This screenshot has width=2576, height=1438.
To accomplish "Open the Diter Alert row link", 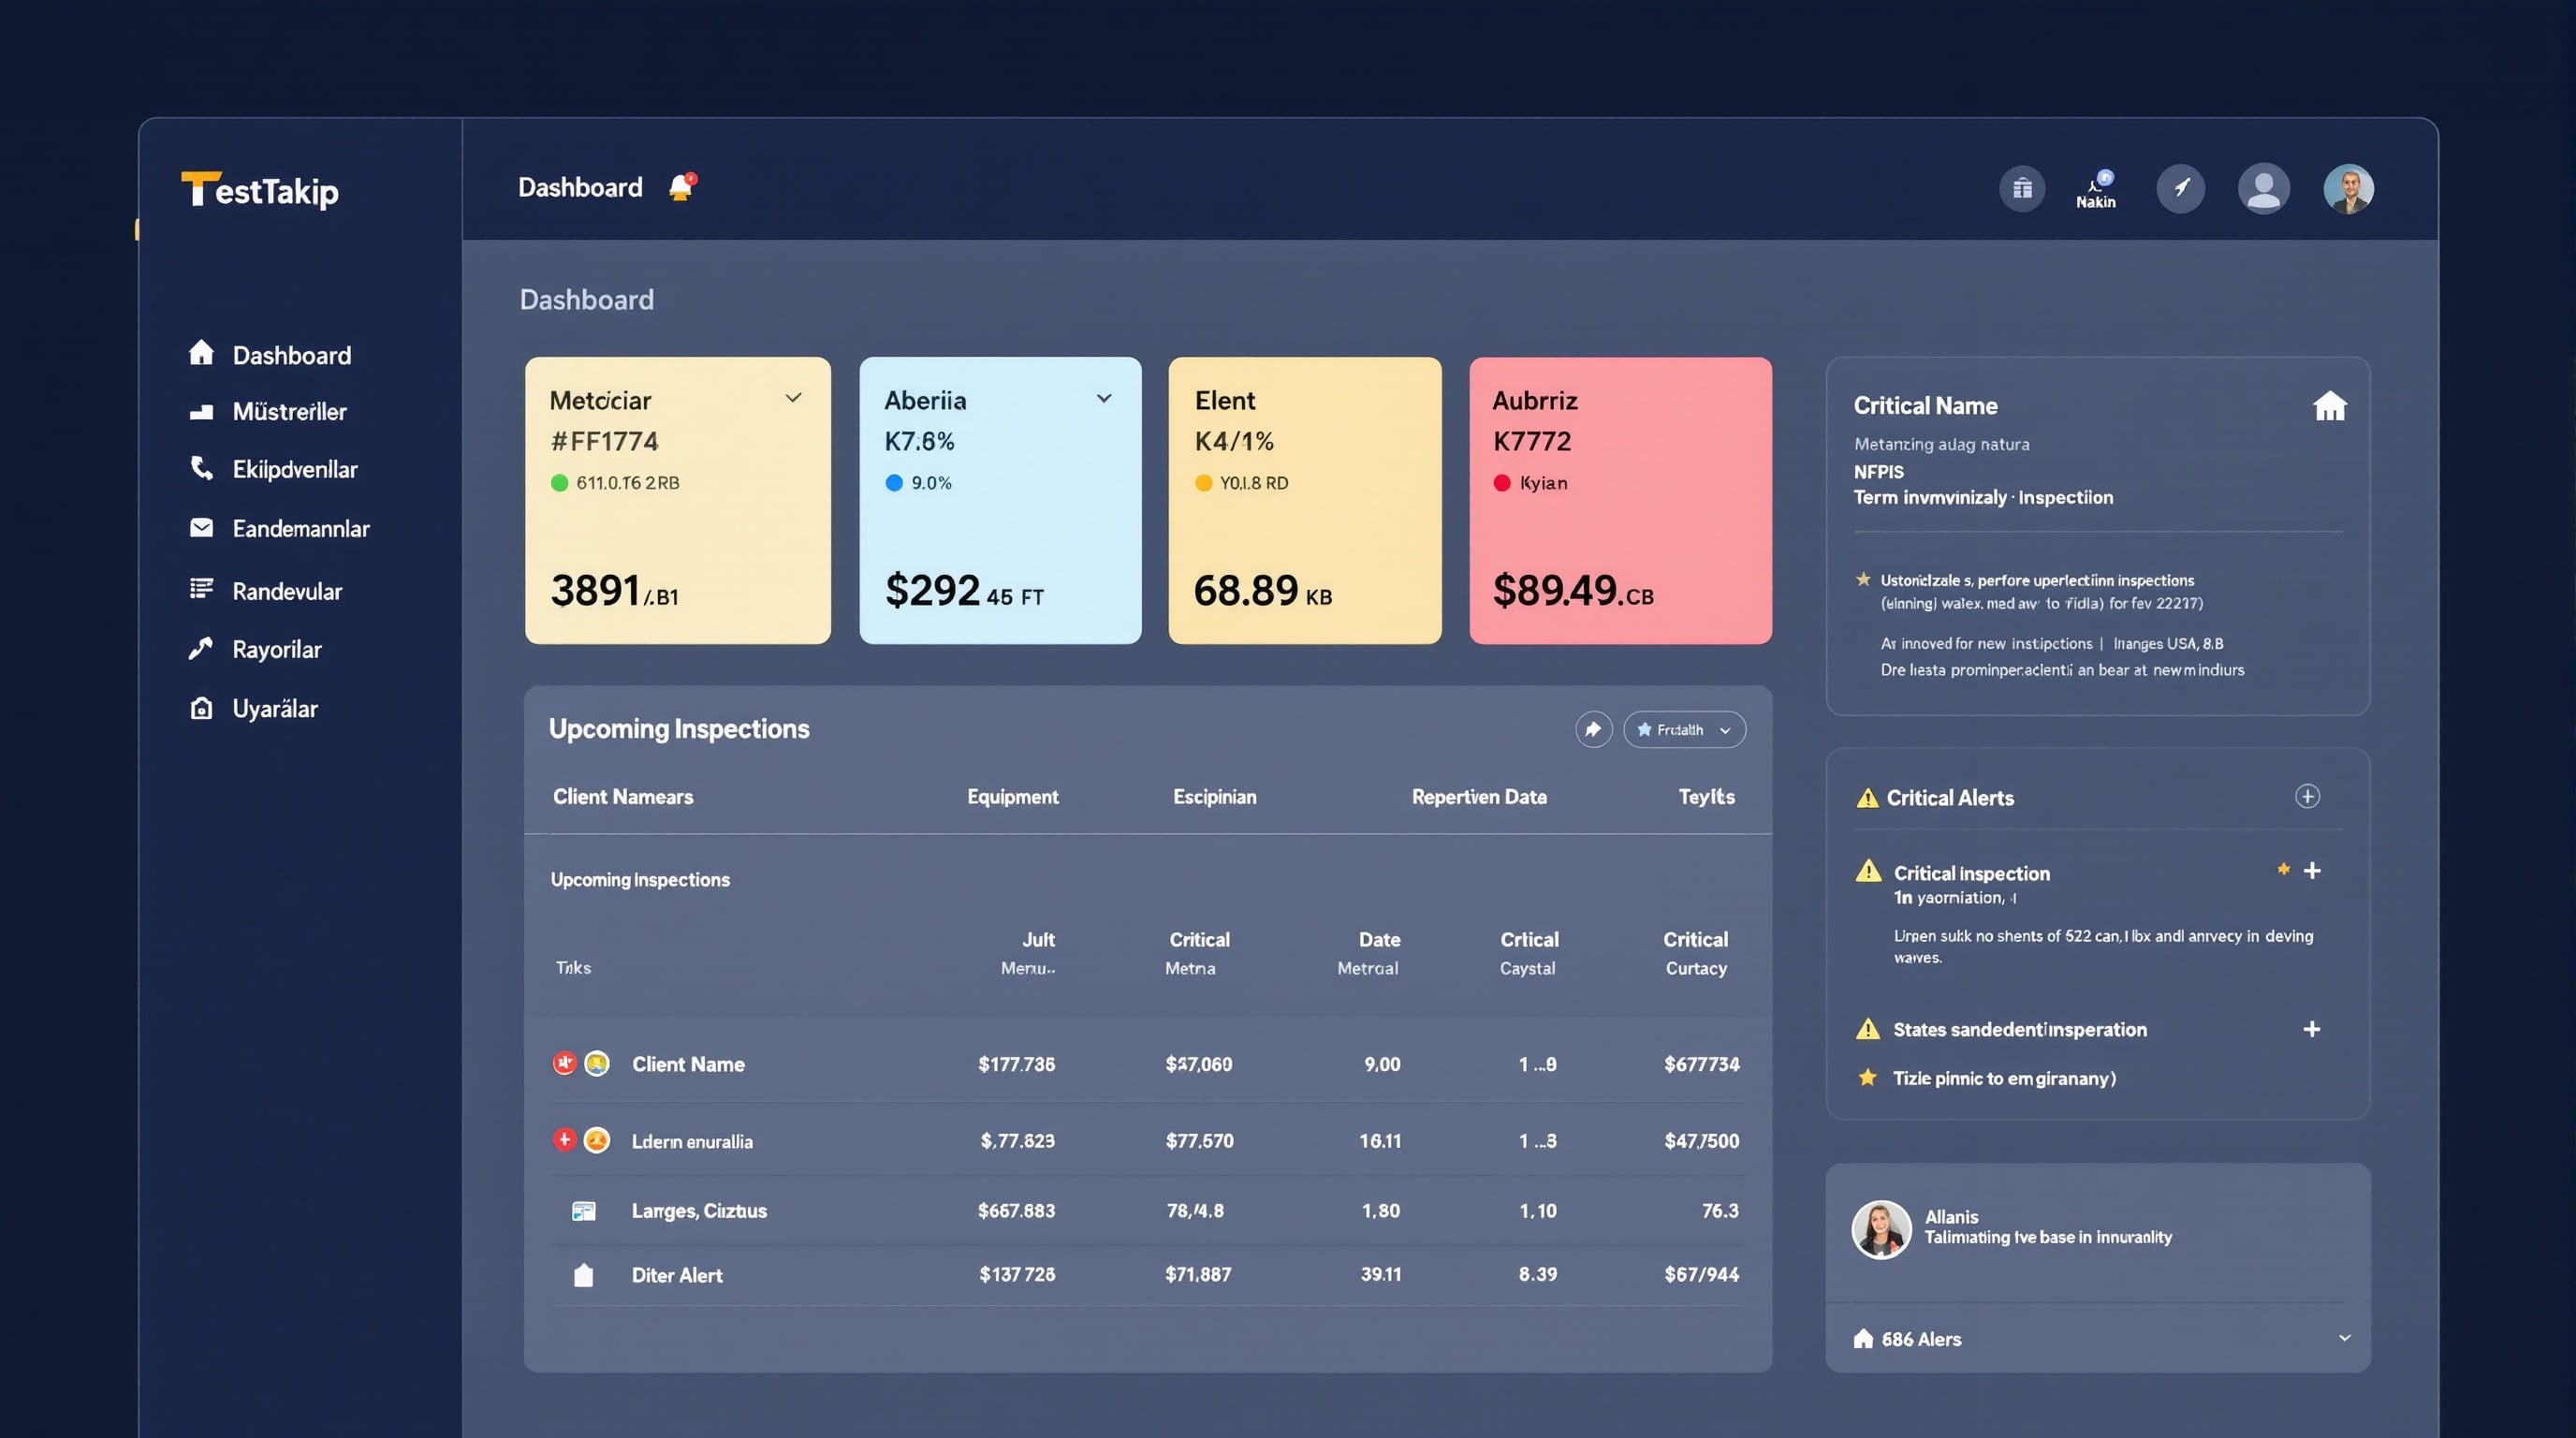I will [x=676, y=1274].
